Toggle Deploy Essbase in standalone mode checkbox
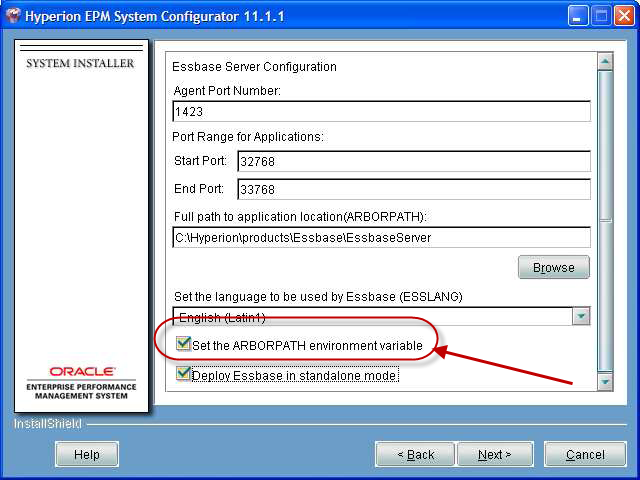The width and height of the screenshot is (640, 480). [x=183, y=373]
